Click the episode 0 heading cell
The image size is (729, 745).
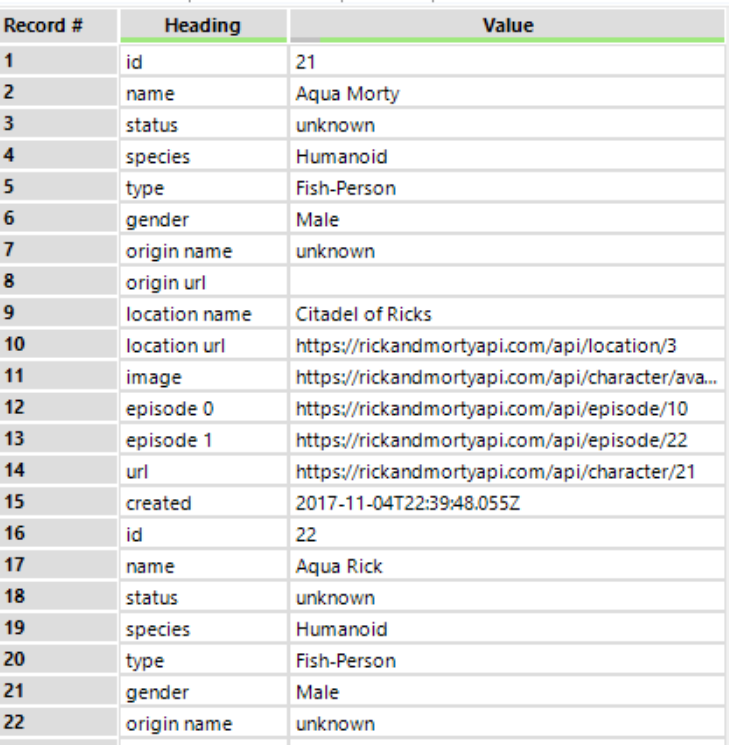tap(170, 409)
